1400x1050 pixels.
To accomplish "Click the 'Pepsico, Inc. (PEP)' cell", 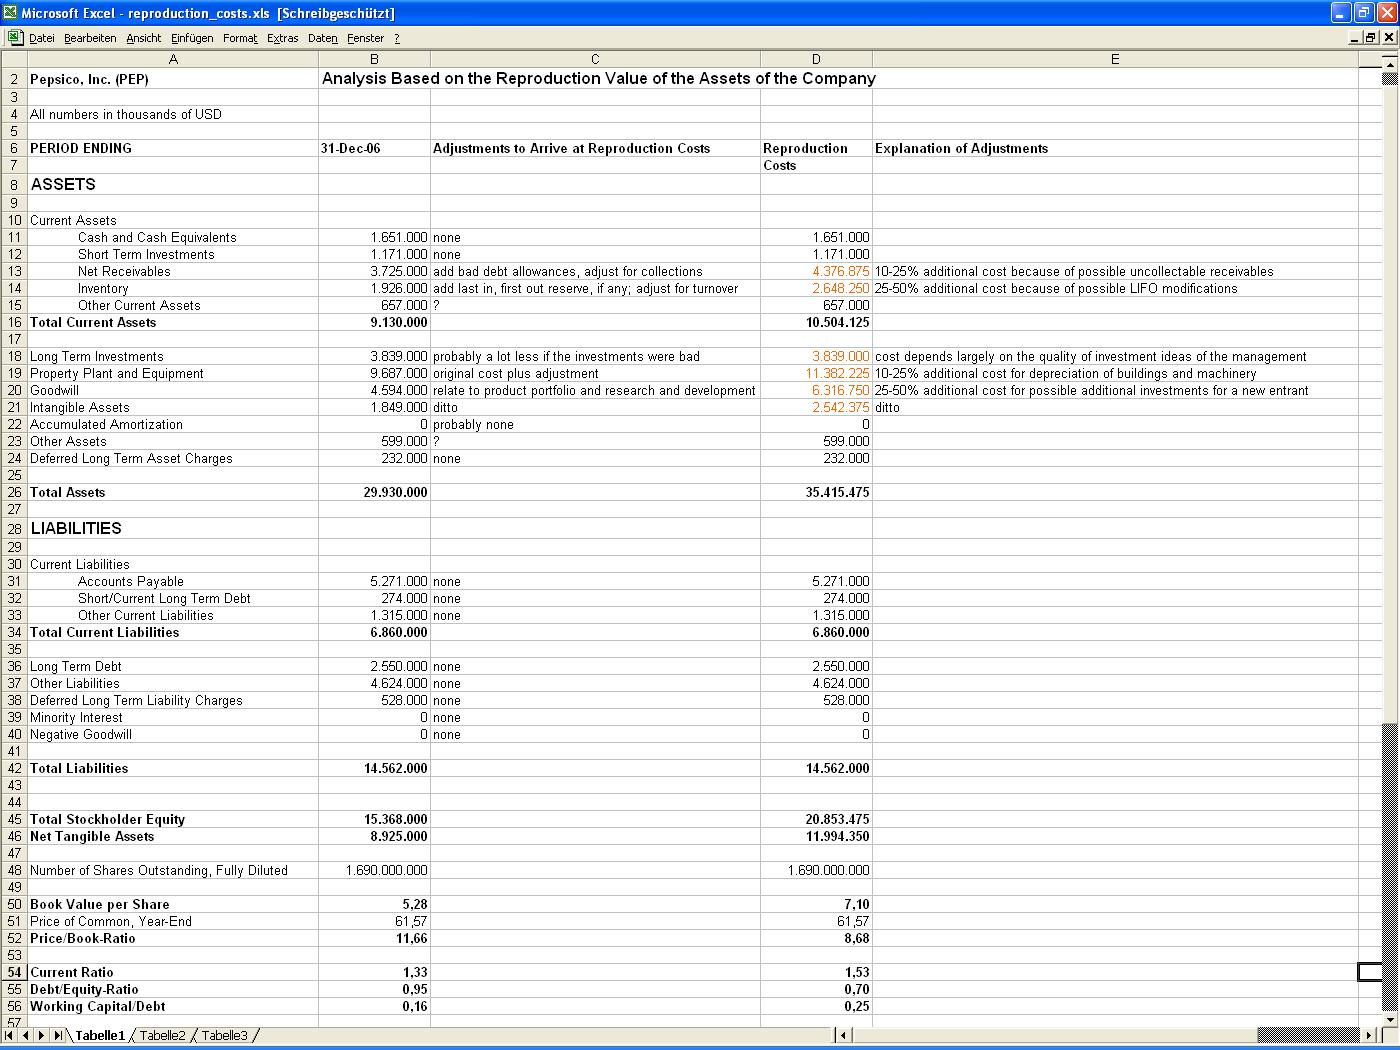I will coord(173,79).
